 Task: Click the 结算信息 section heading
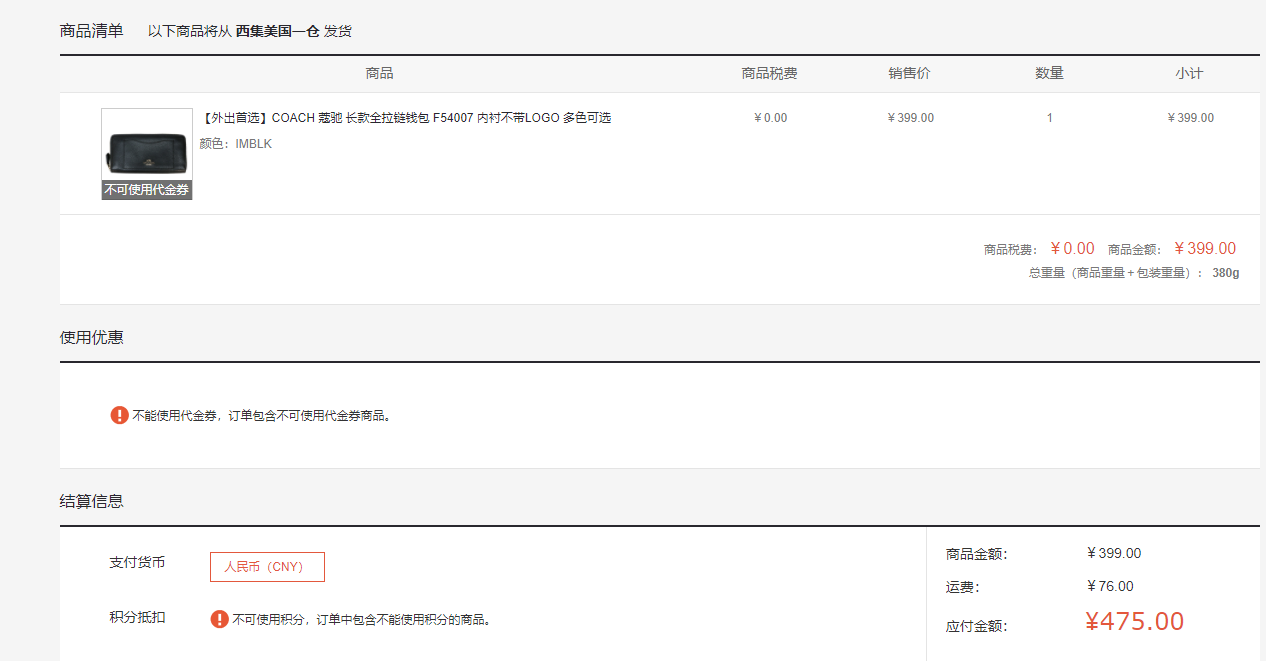coord(92,501)
